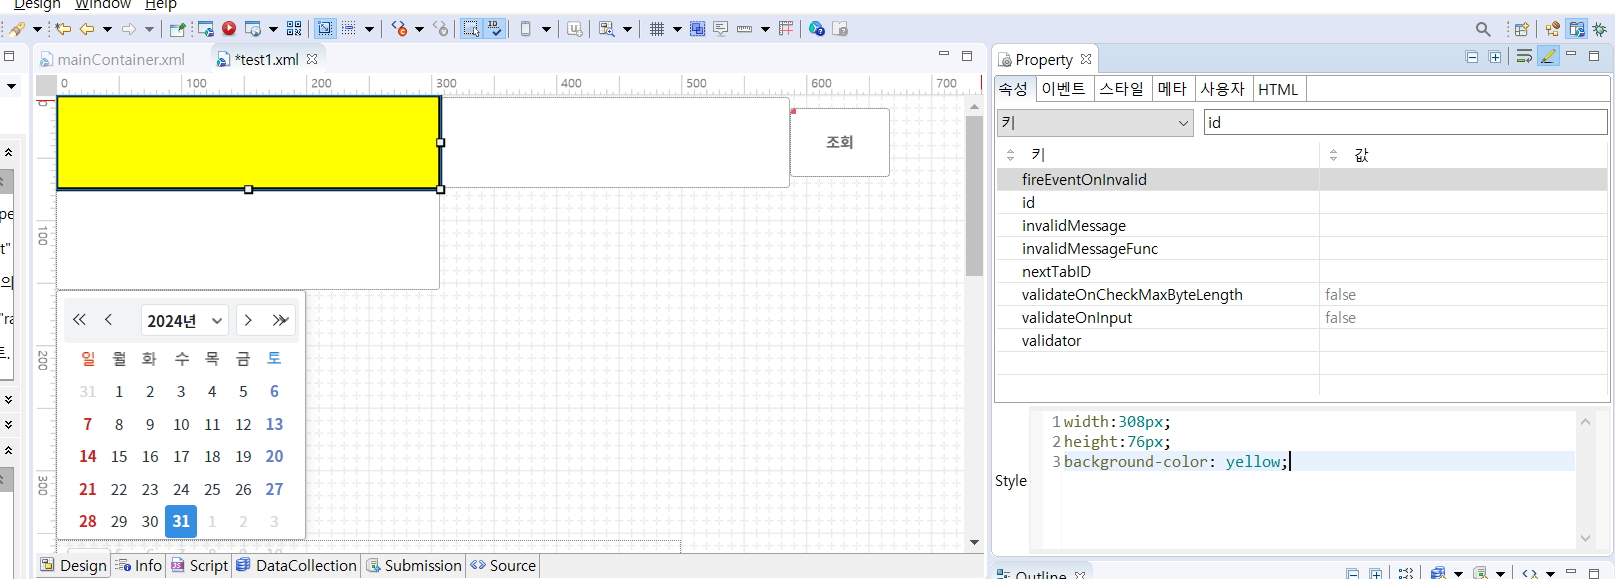Click the id search input field
The image size is (1615, 579).
[1405, 123]
